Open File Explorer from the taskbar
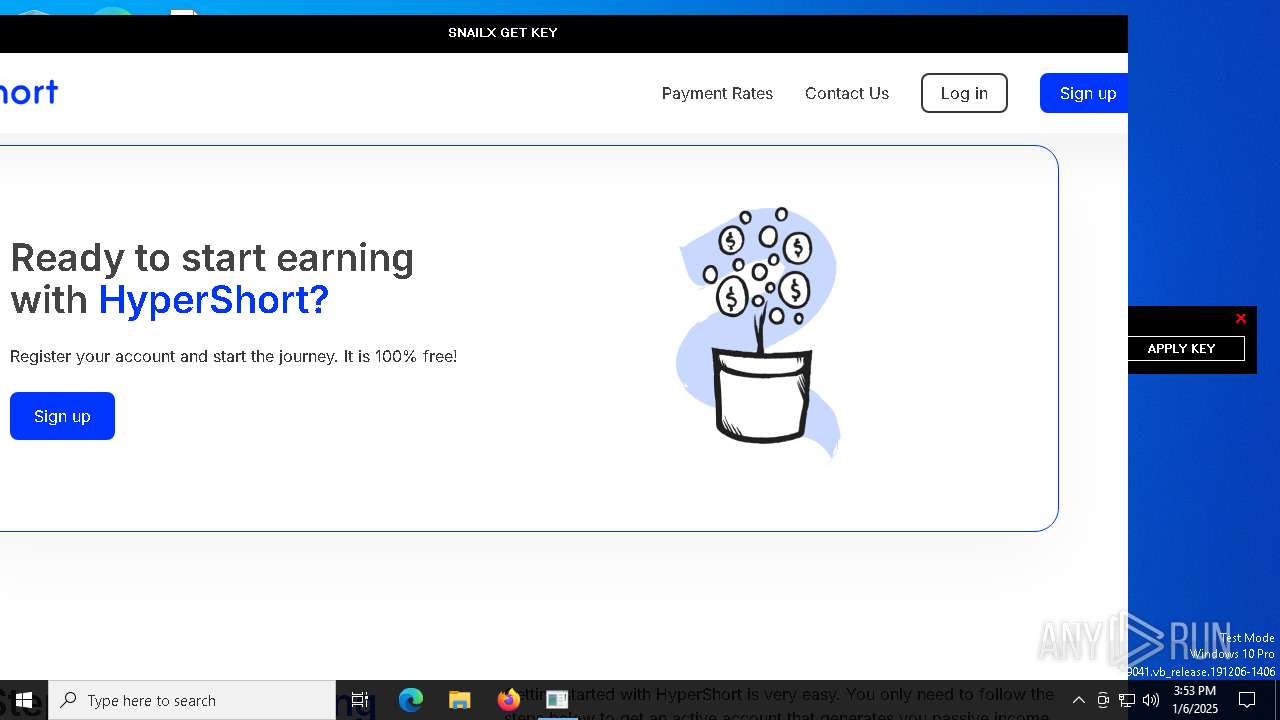Viewport: 1280px width, 720px height. click(459, 700)
